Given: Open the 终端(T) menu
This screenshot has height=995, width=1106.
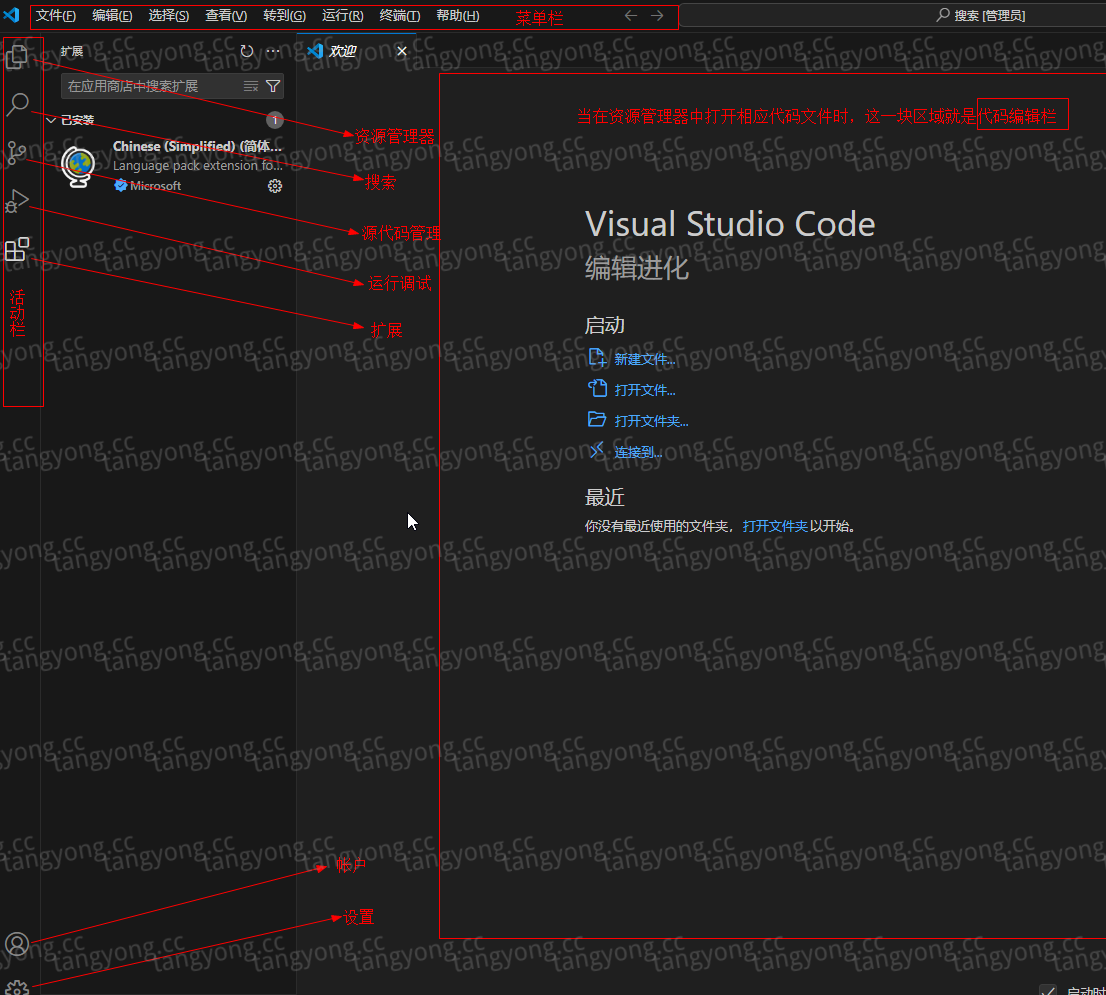Looking at the screenshot, I should coord(399,16).
